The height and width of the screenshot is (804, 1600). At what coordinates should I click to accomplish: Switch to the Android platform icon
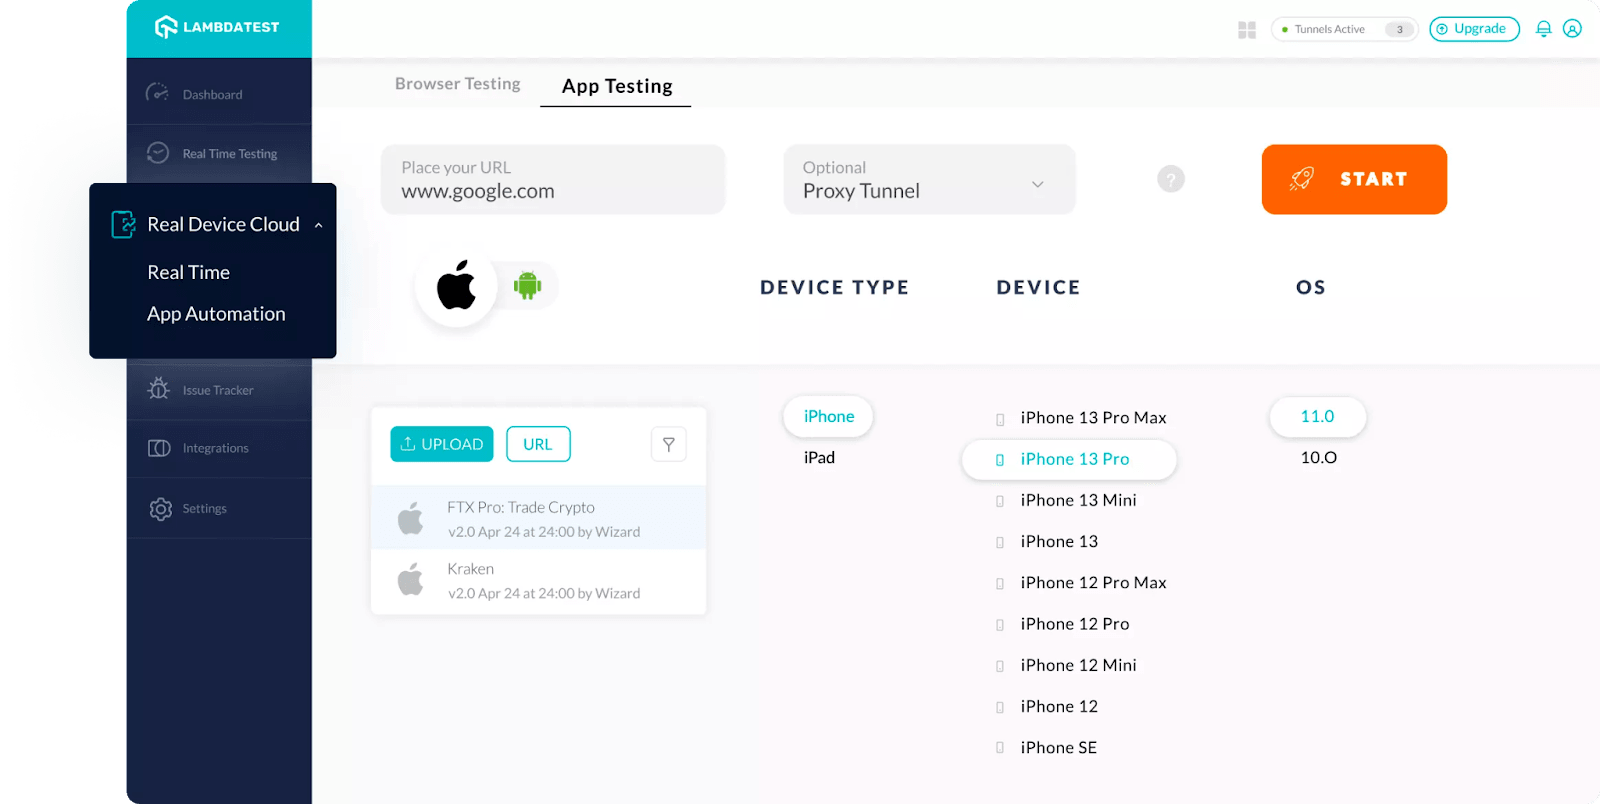(x=527, y=285)
